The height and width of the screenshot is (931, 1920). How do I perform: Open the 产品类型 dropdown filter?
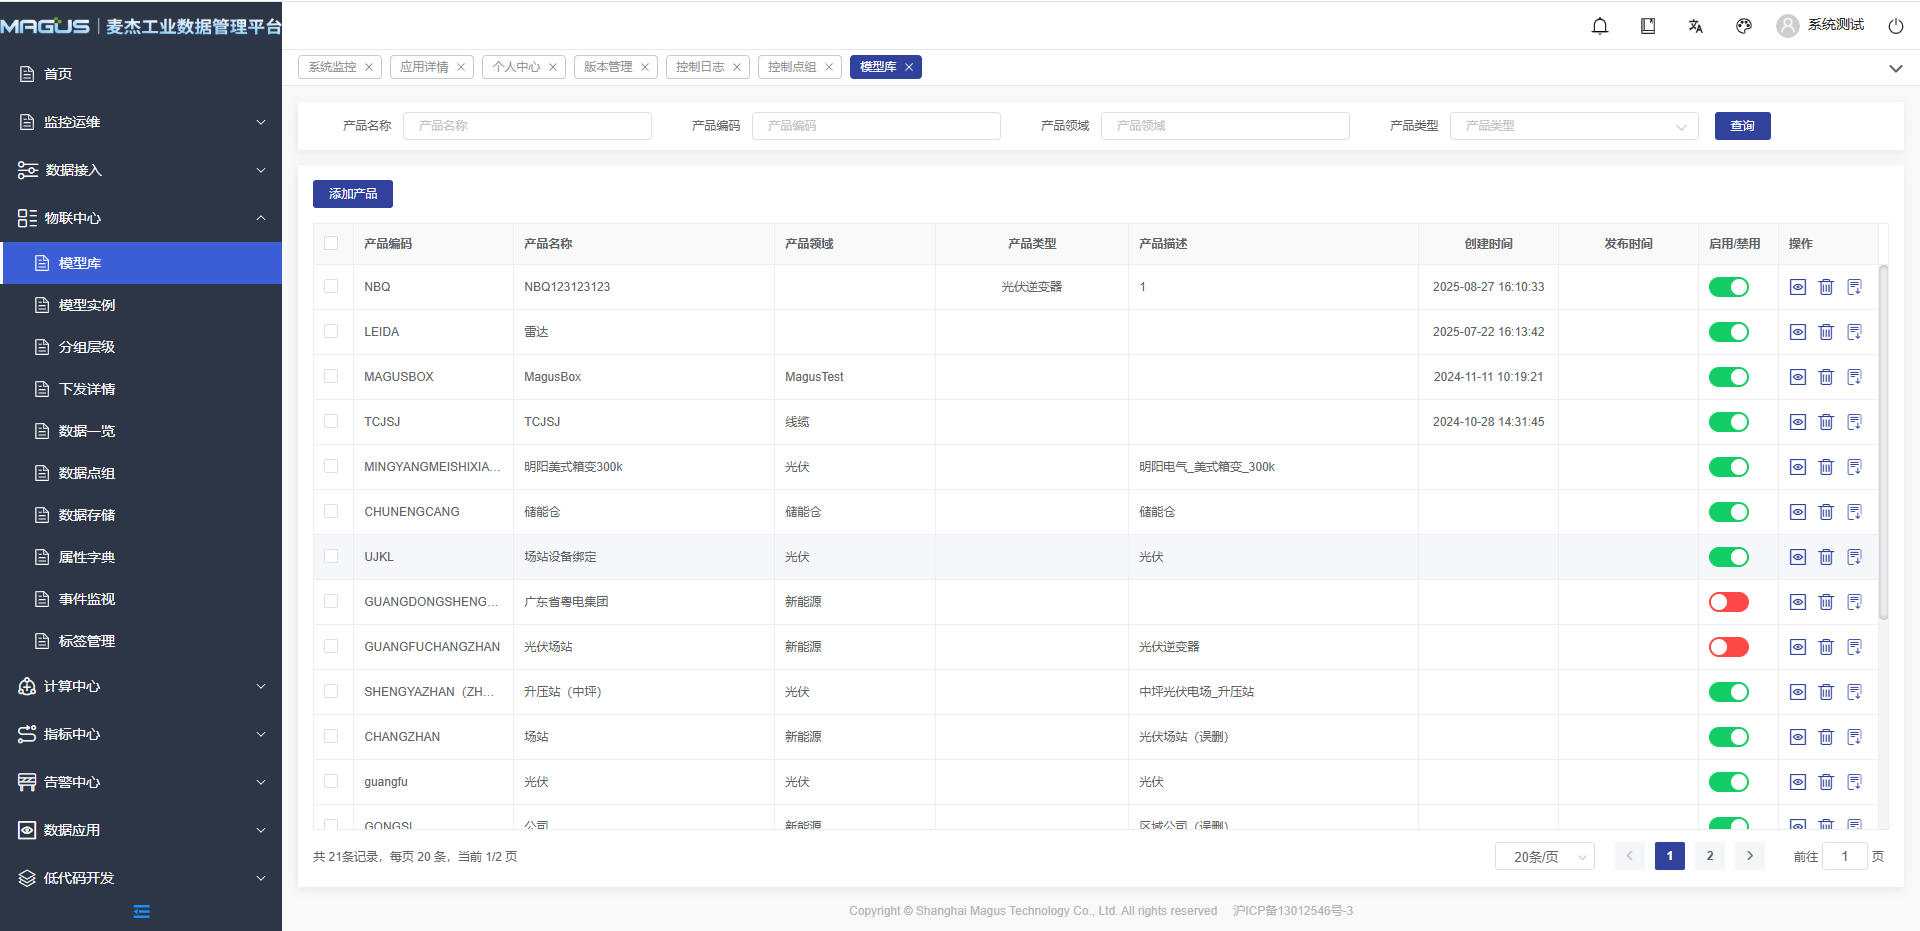(1573, 126)
